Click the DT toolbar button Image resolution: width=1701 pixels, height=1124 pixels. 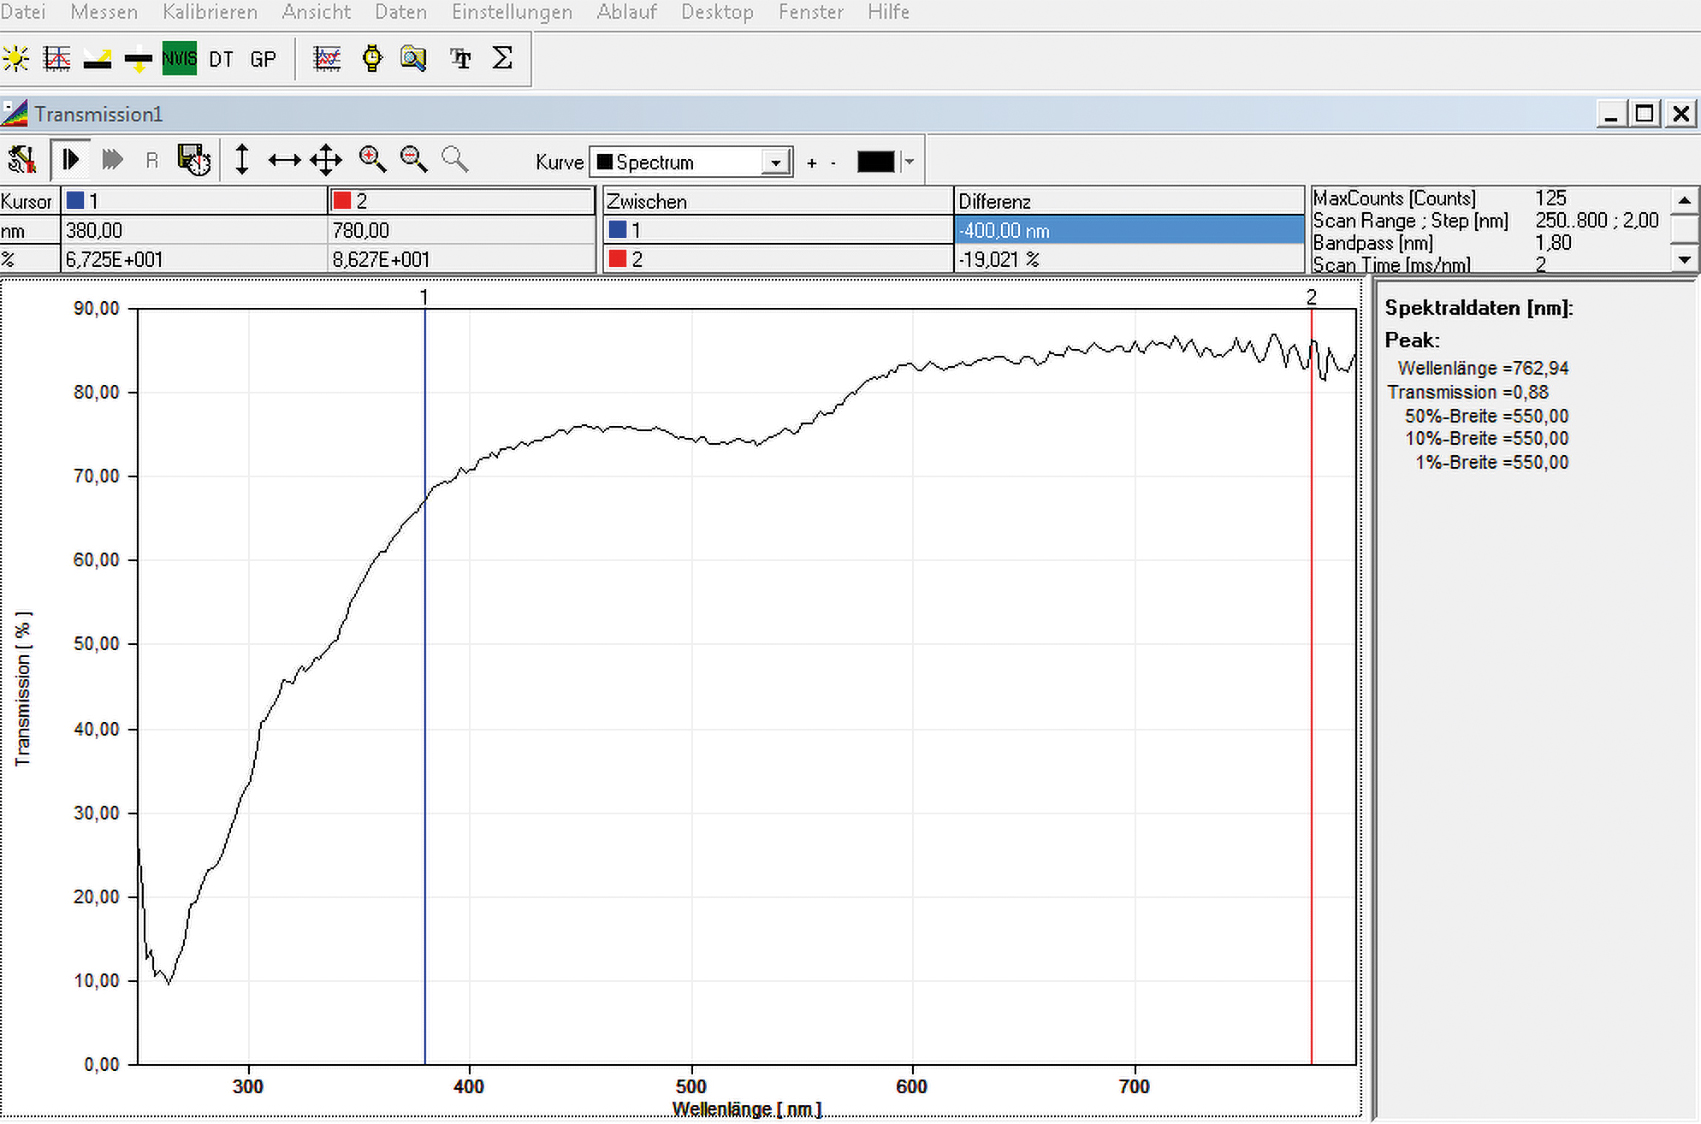tap(221, 59)
